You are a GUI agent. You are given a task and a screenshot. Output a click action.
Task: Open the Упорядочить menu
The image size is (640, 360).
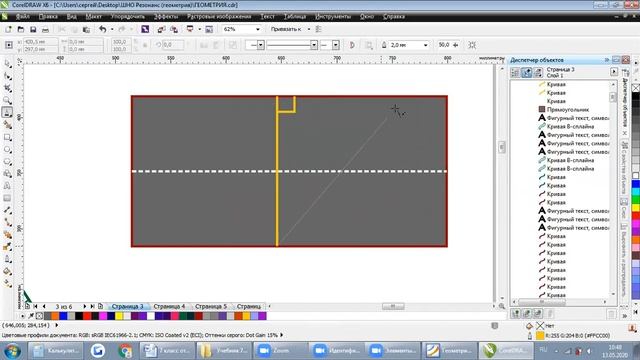pyautogui.click(x=128, y=16)
